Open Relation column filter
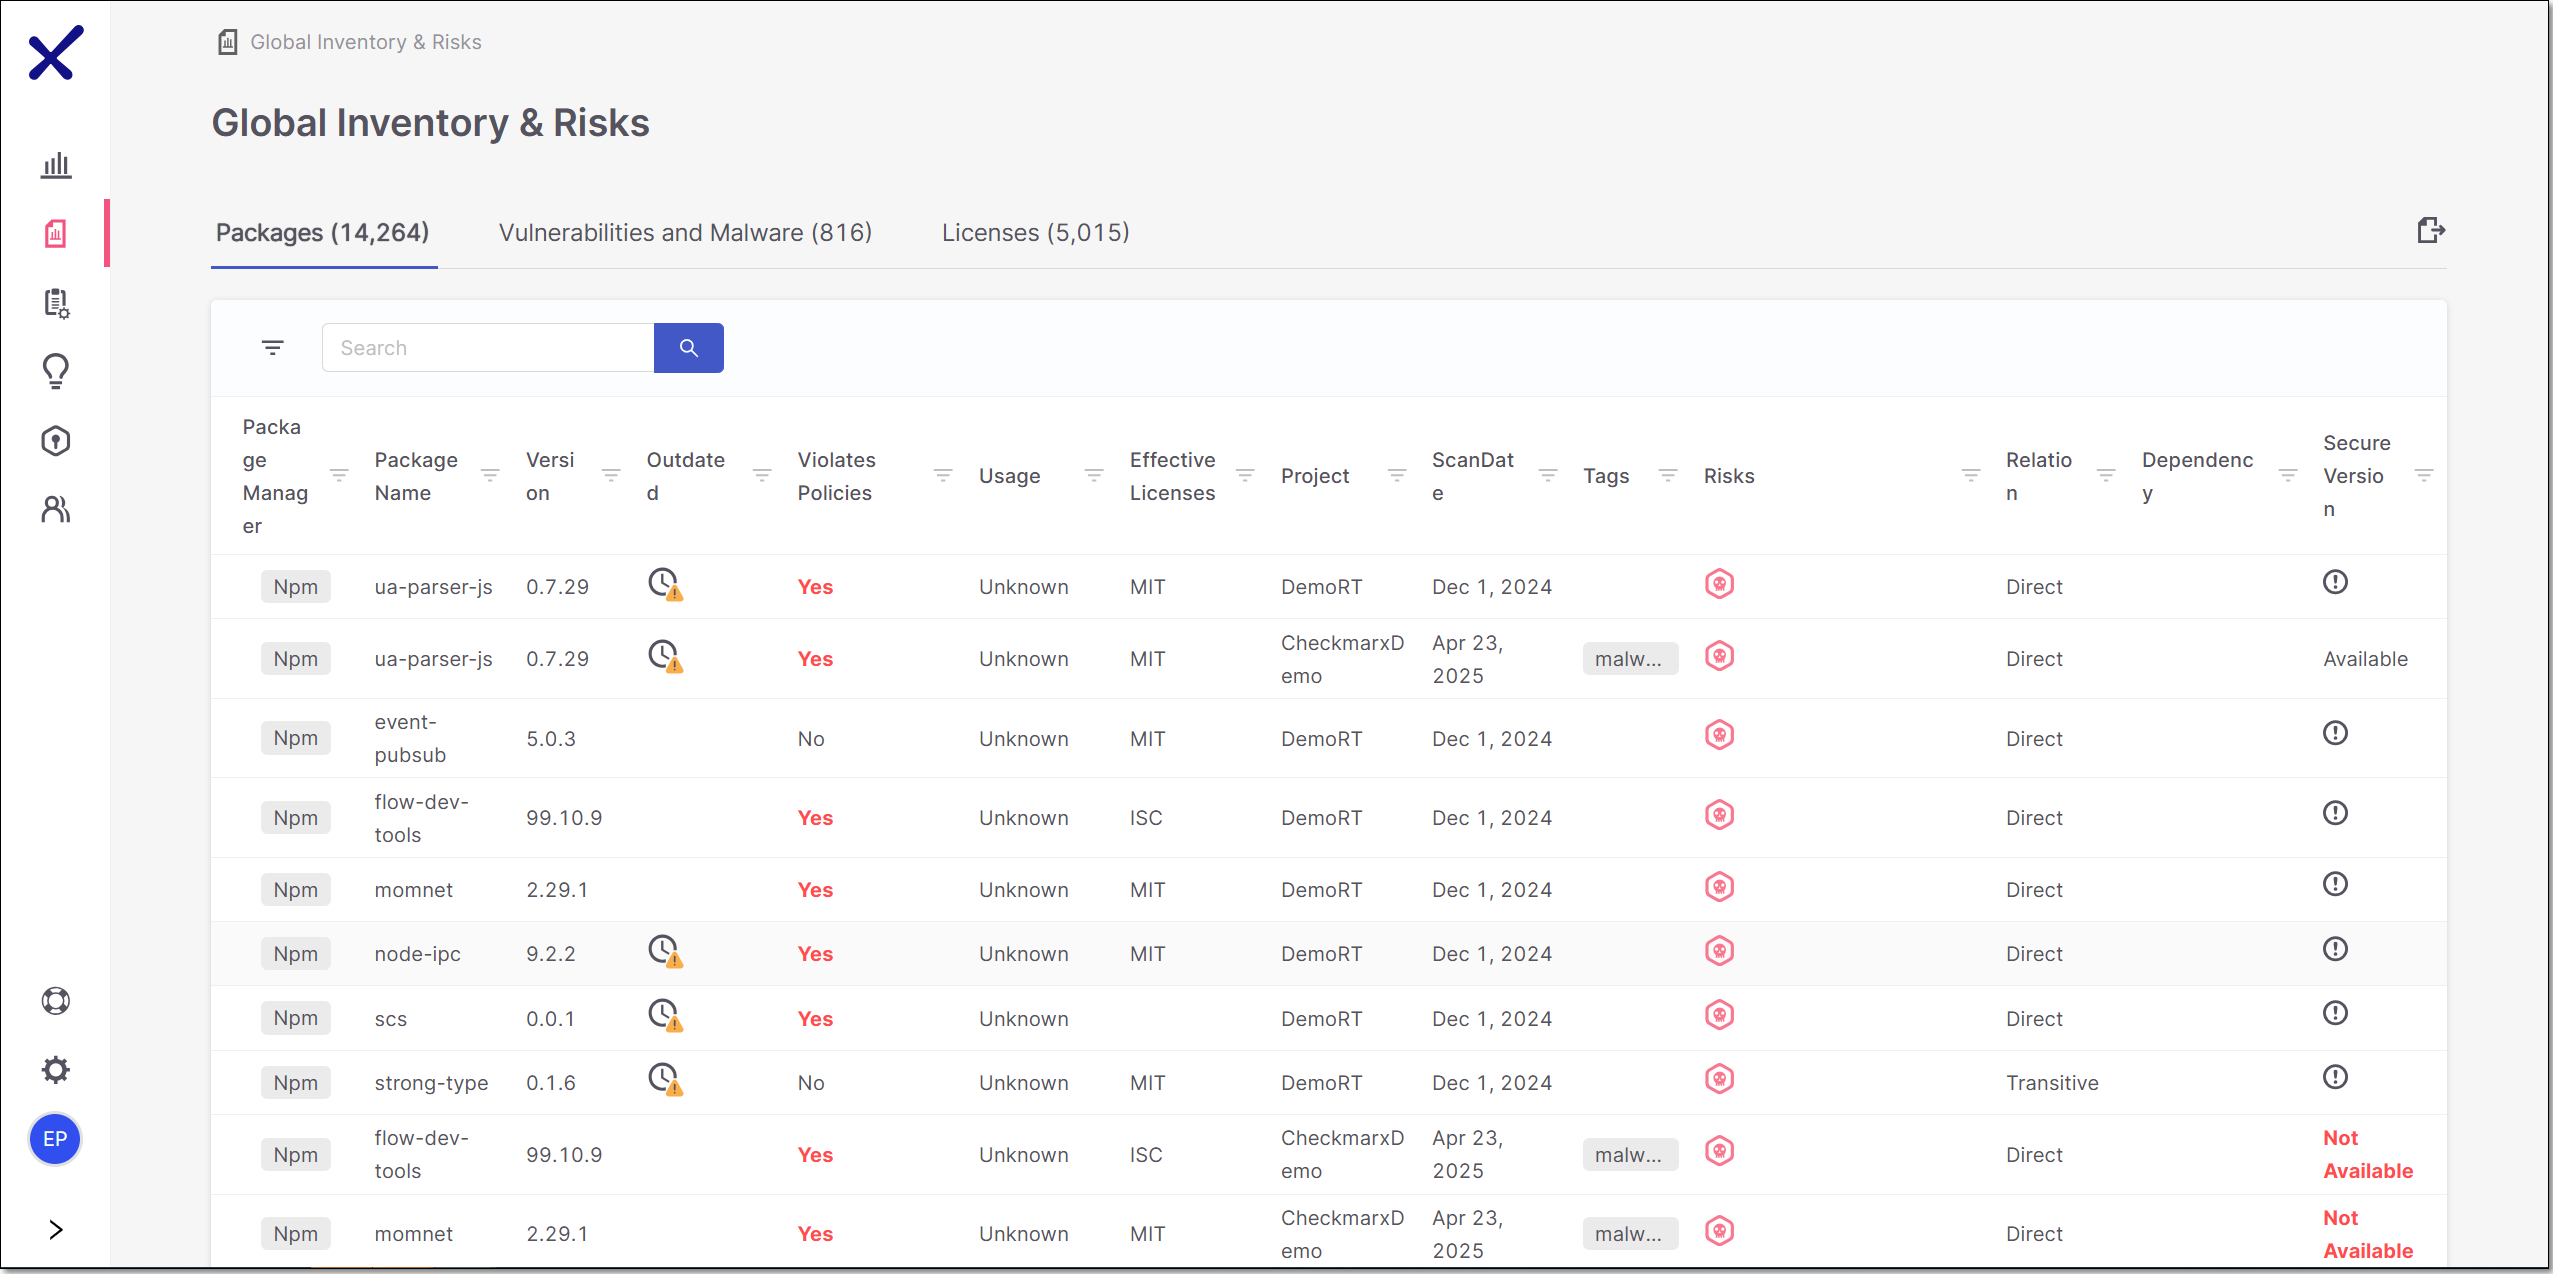 pyautogui.click(x=2106, y=475)
